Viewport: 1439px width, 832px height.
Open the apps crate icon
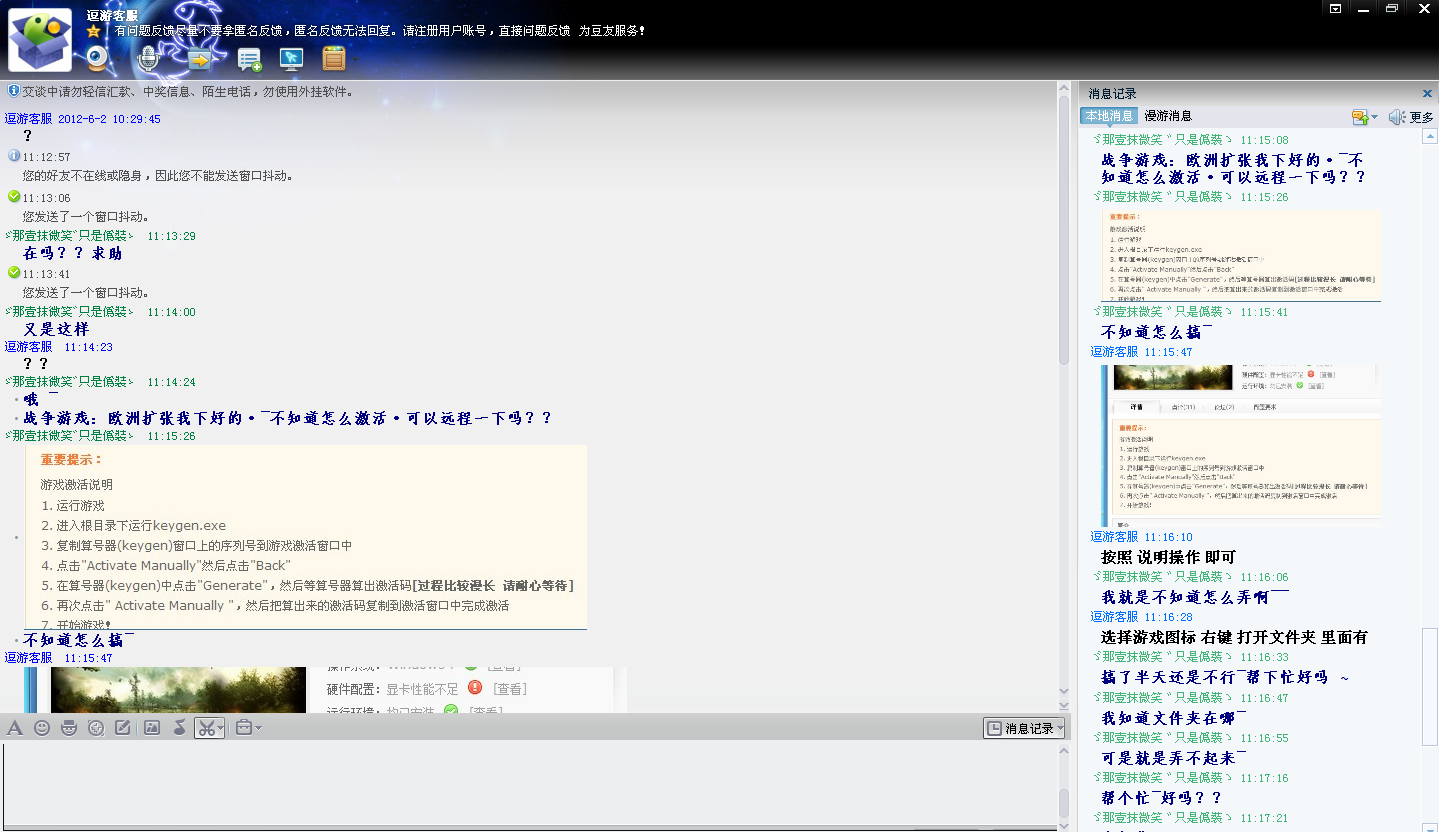(334, 59)
